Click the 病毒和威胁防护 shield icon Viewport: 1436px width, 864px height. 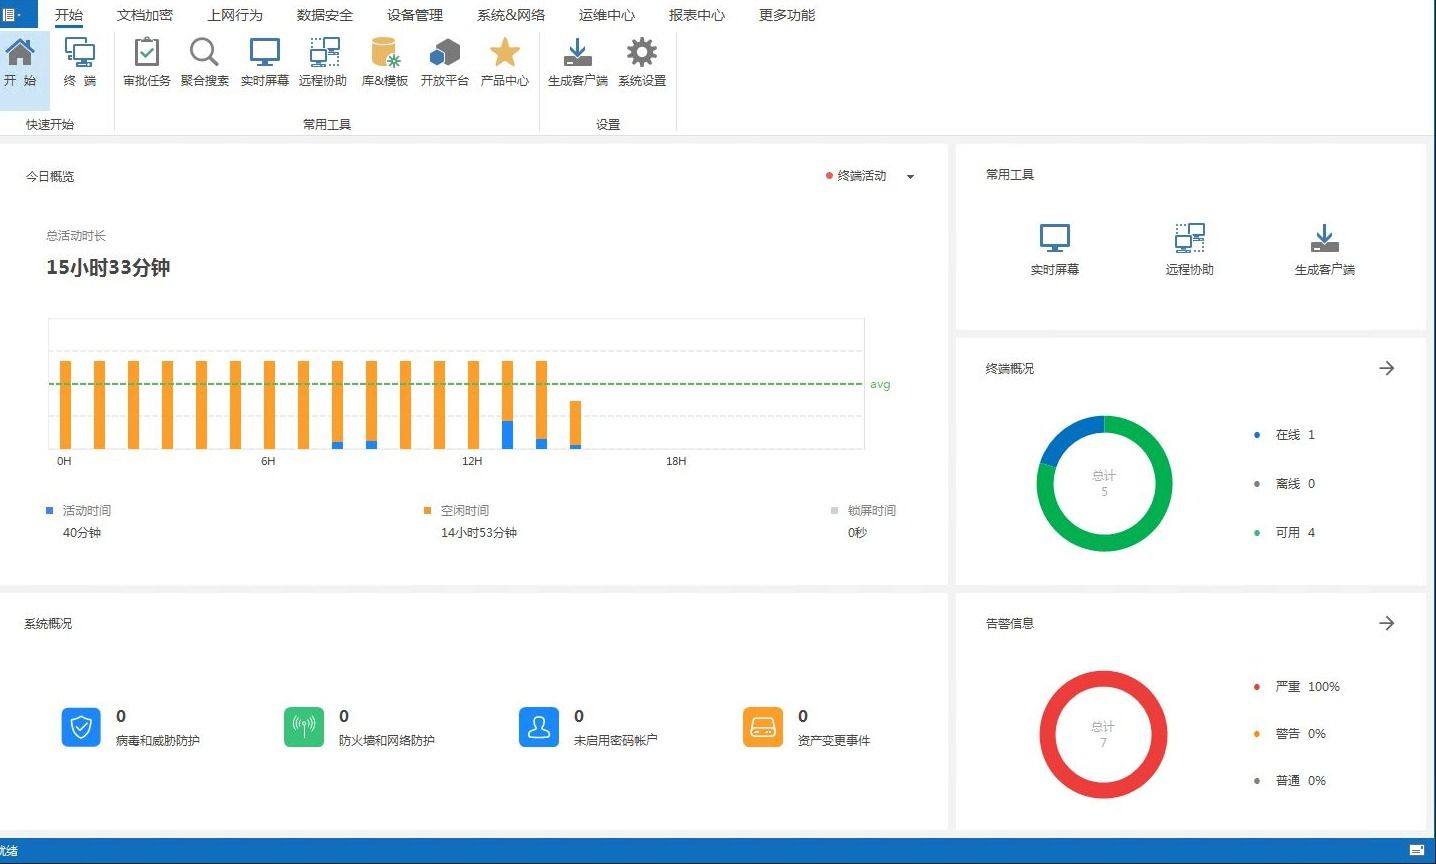[x=81, y=727]
